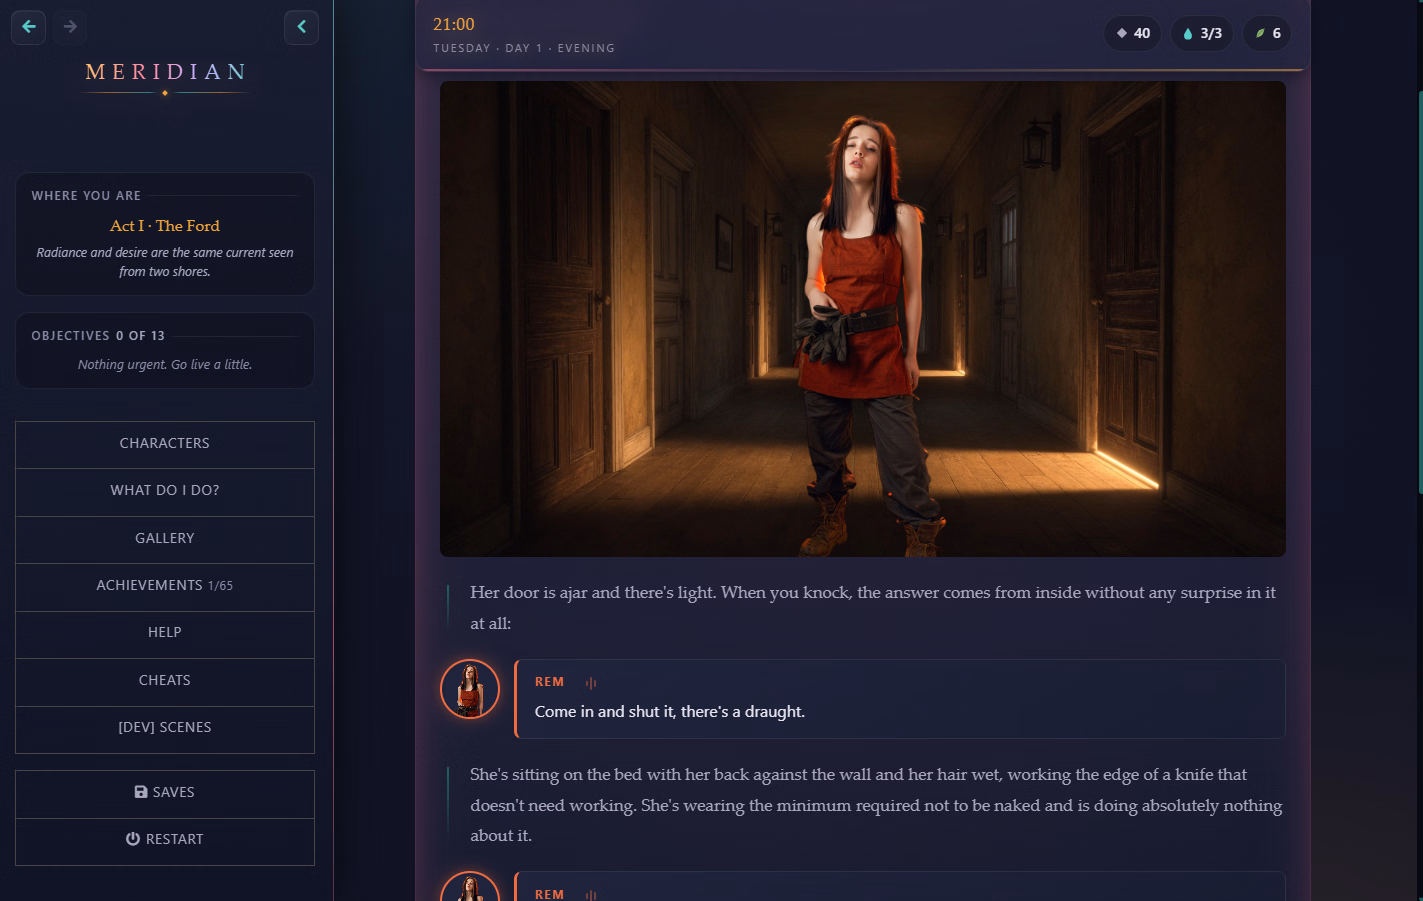Click 'OBJECTIVES 0 OF 13' header
Image resolution: width=1423 pixels, height=901 pixels.
coord(98,336)
